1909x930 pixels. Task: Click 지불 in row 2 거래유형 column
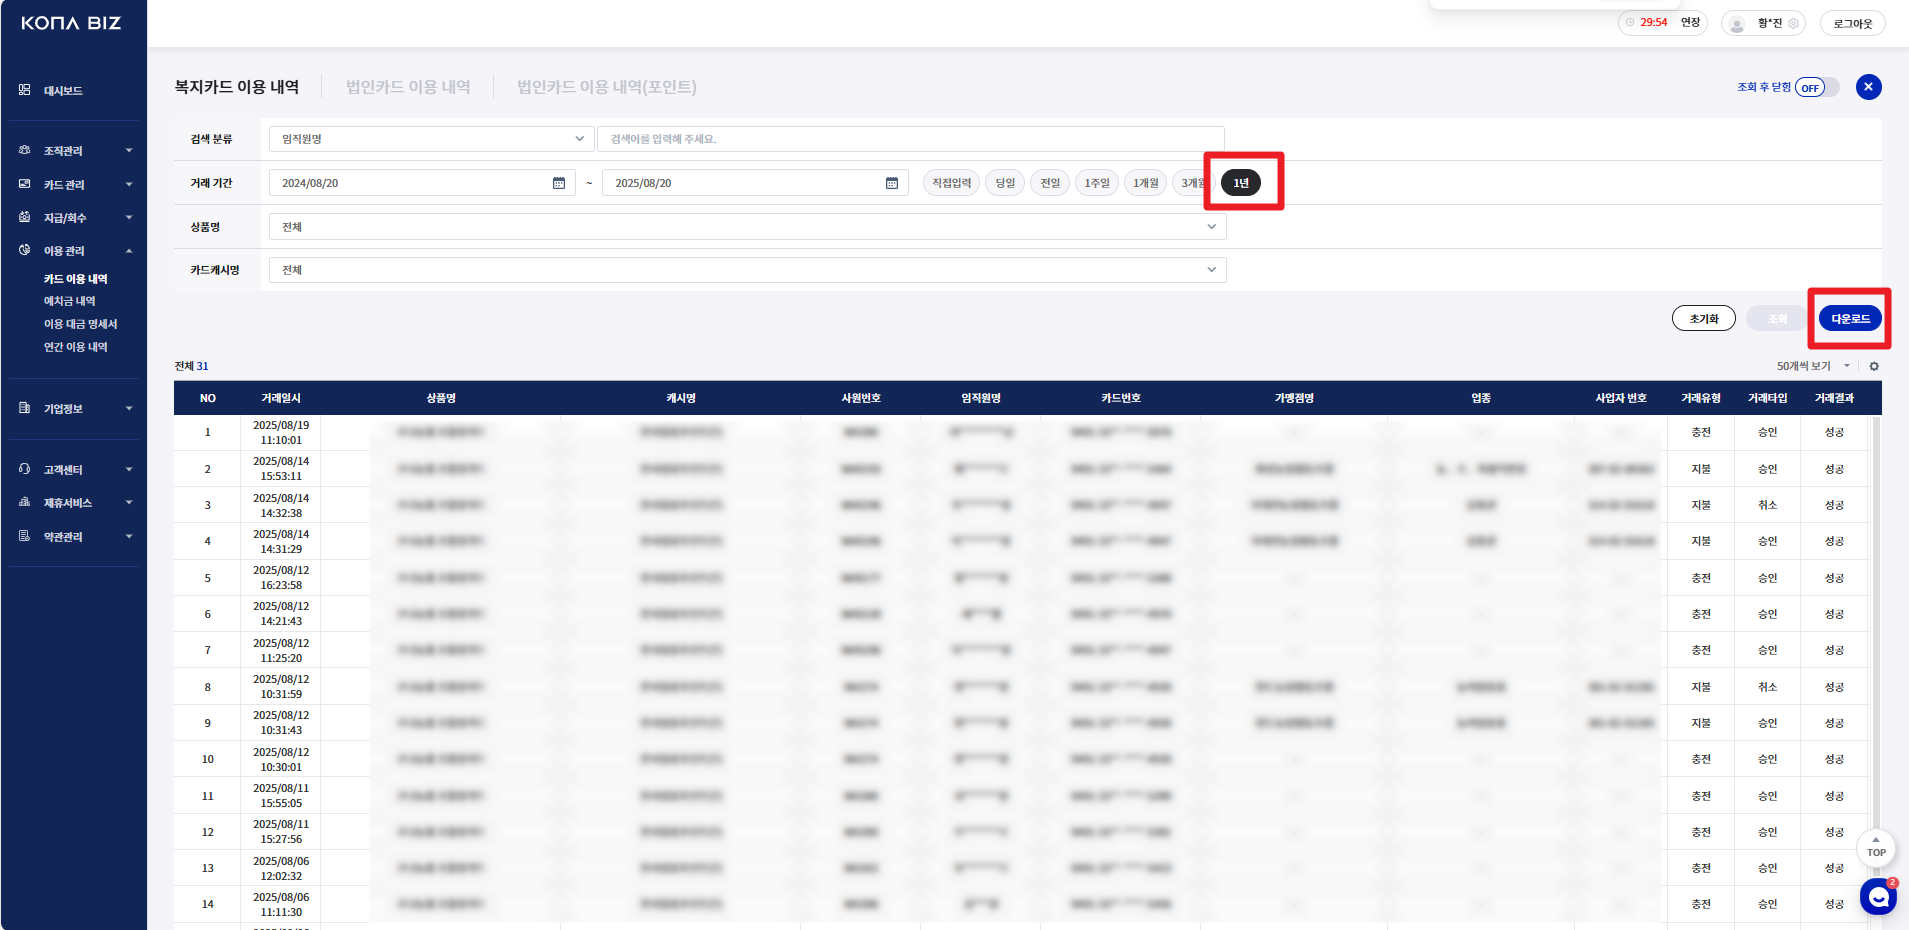point(1701,469)
